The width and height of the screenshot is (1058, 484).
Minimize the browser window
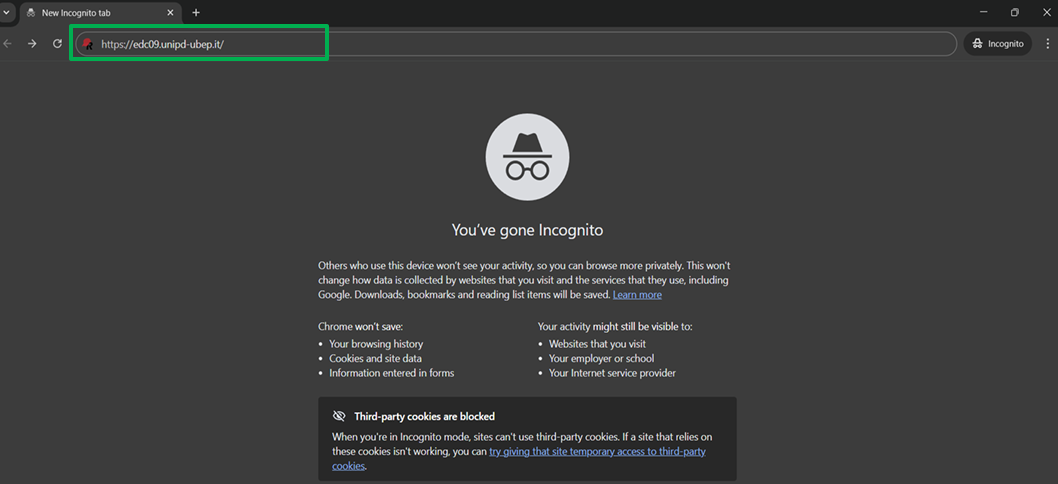(982, 13)
